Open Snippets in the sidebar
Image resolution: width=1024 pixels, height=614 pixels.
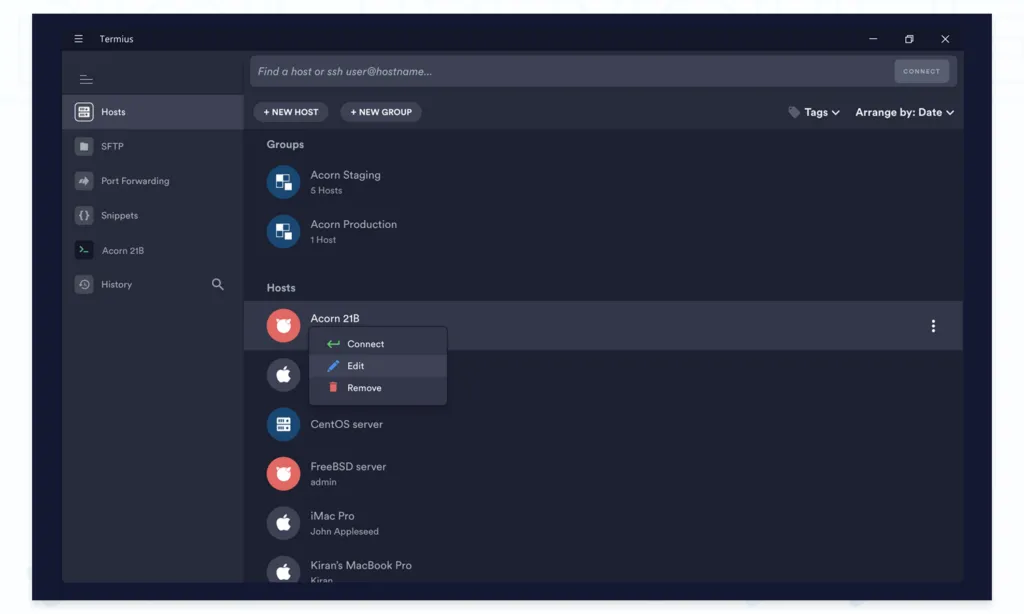153,216
